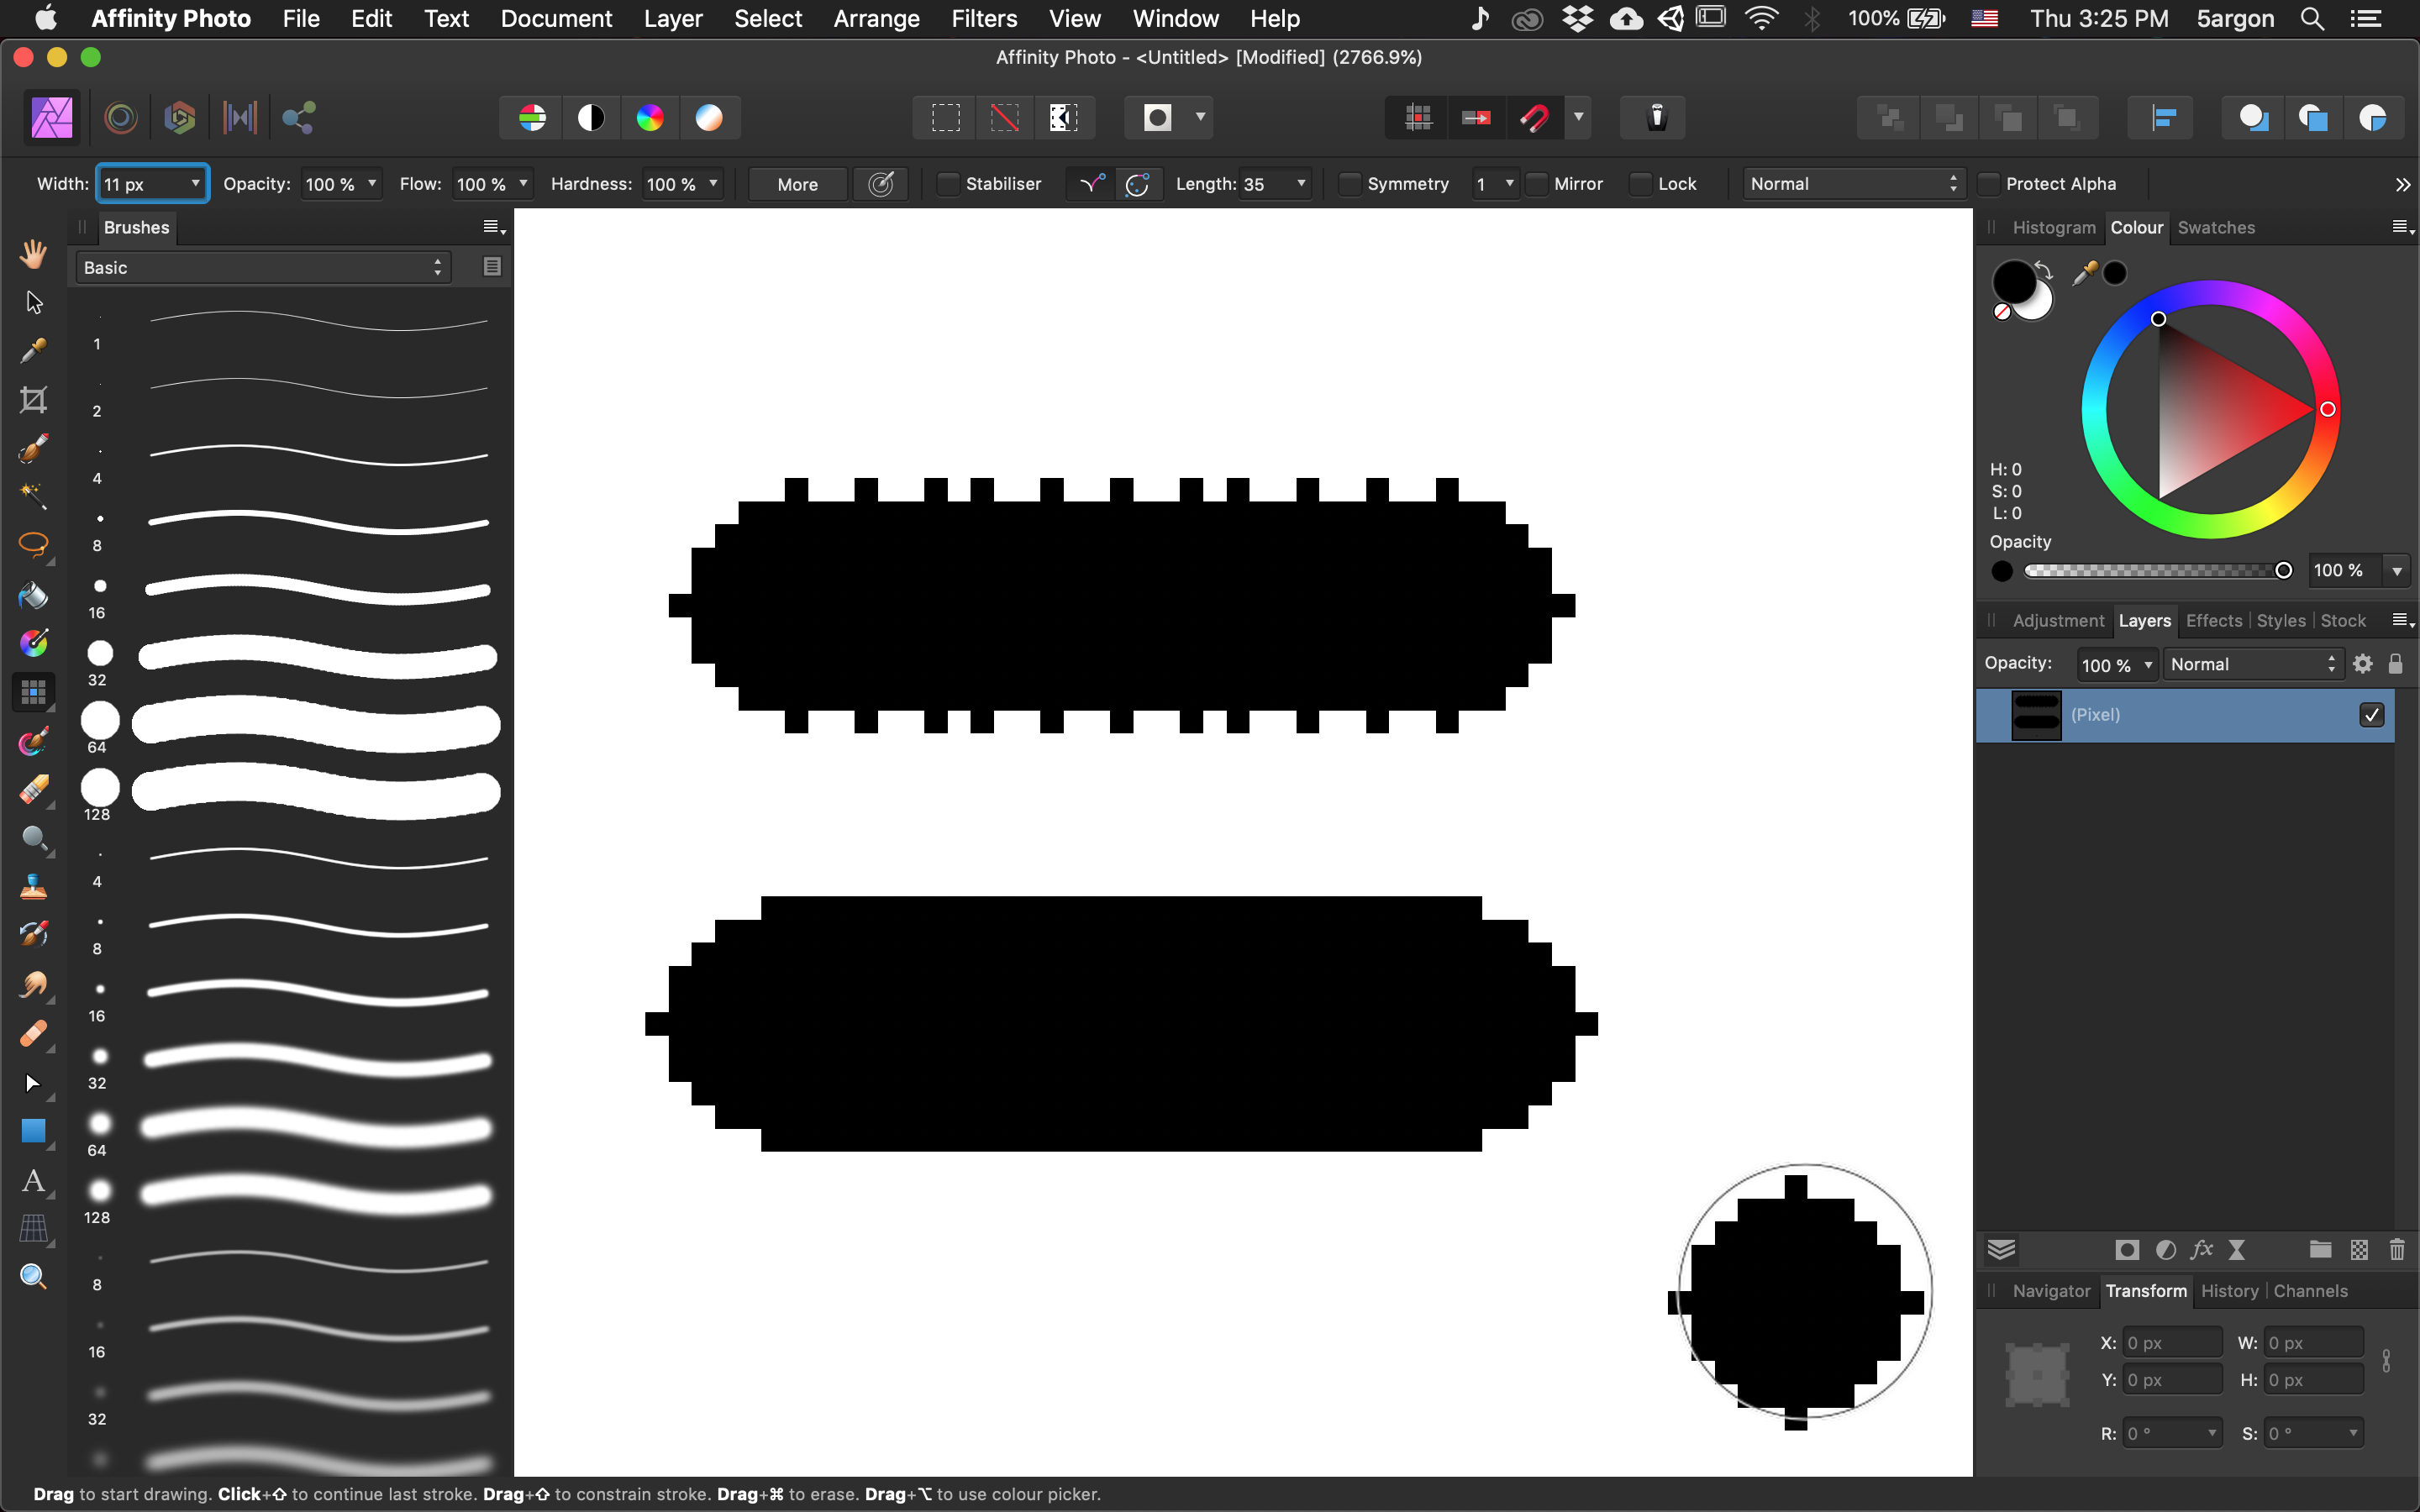This screenshot has height=1512, width=2420.
Task: Toggle the Assistant Manager icon
Action: click(1656, 118)
